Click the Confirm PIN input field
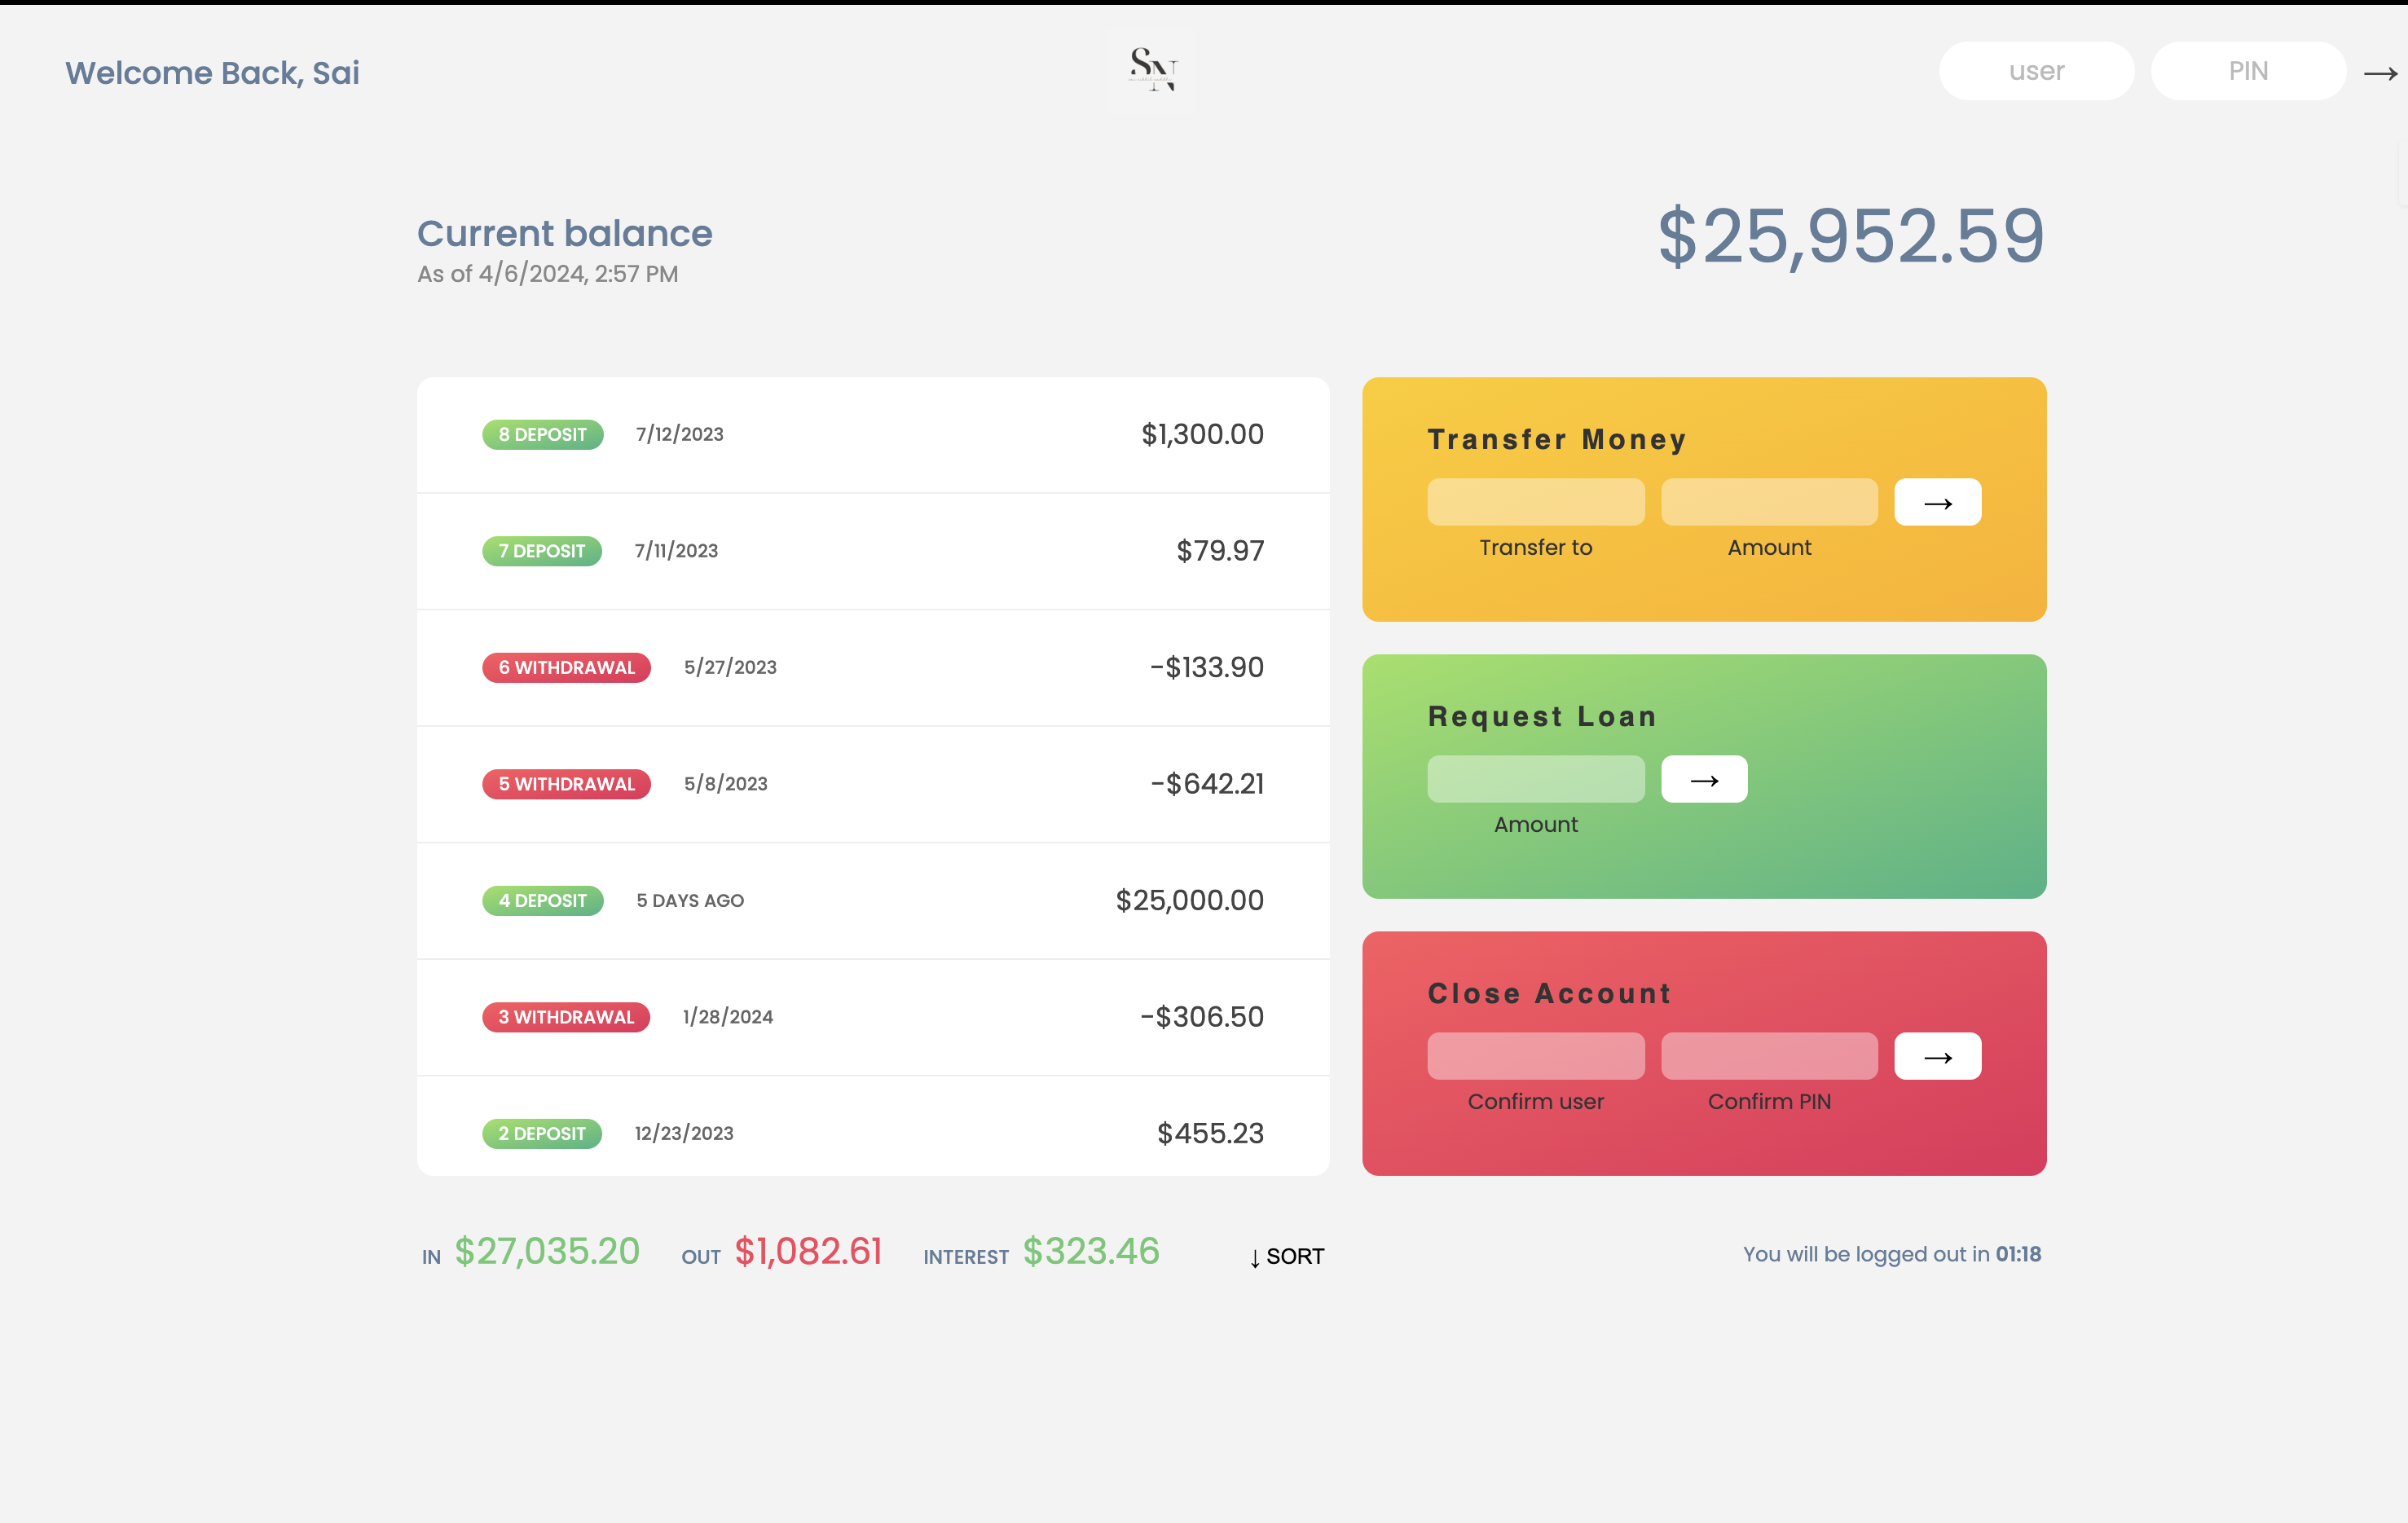Image resolution: width=2408 pixels, height=1523 pixels. [x=1769, y=1056]
